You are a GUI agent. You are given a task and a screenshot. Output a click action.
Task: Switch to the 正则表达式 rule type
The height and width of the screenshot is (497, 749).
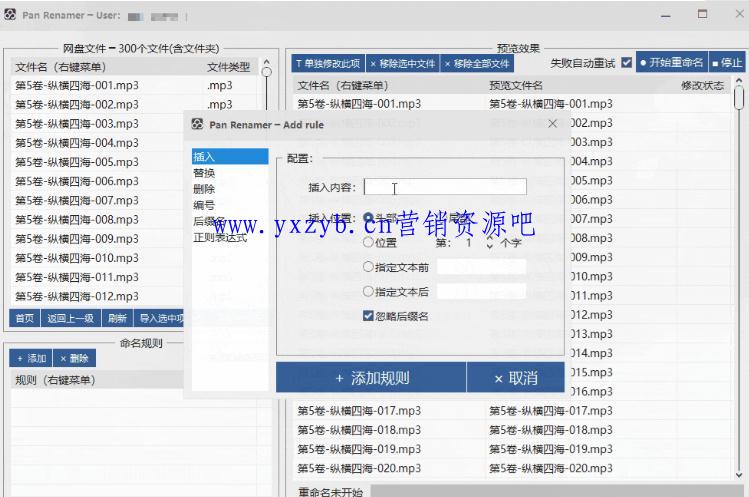tap(230, 238)
